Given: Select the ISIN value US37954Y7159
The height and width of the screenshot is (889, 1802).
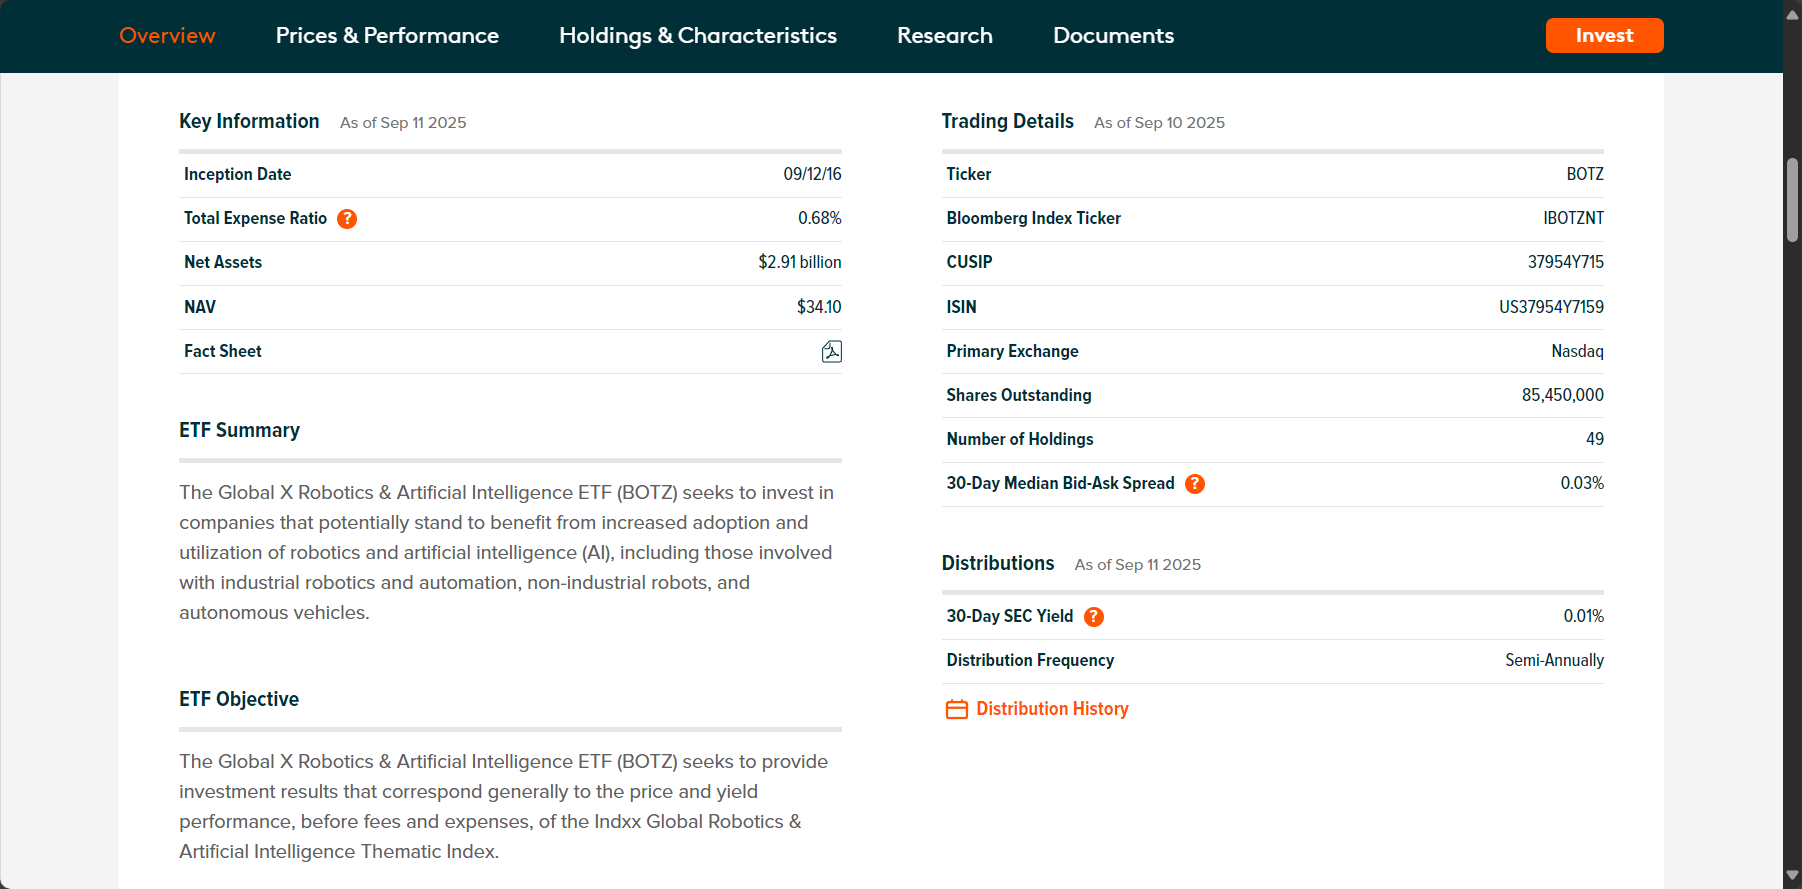Looking at the screenshot, I should click(x=1551, y=307).
